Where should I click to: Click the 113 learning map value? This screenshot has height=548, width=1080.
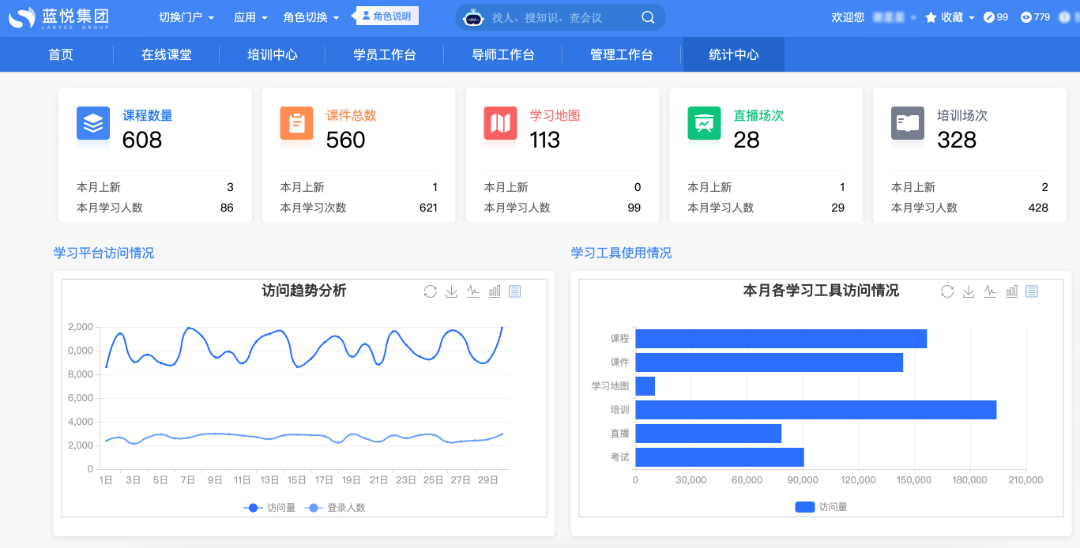point(545,140)
